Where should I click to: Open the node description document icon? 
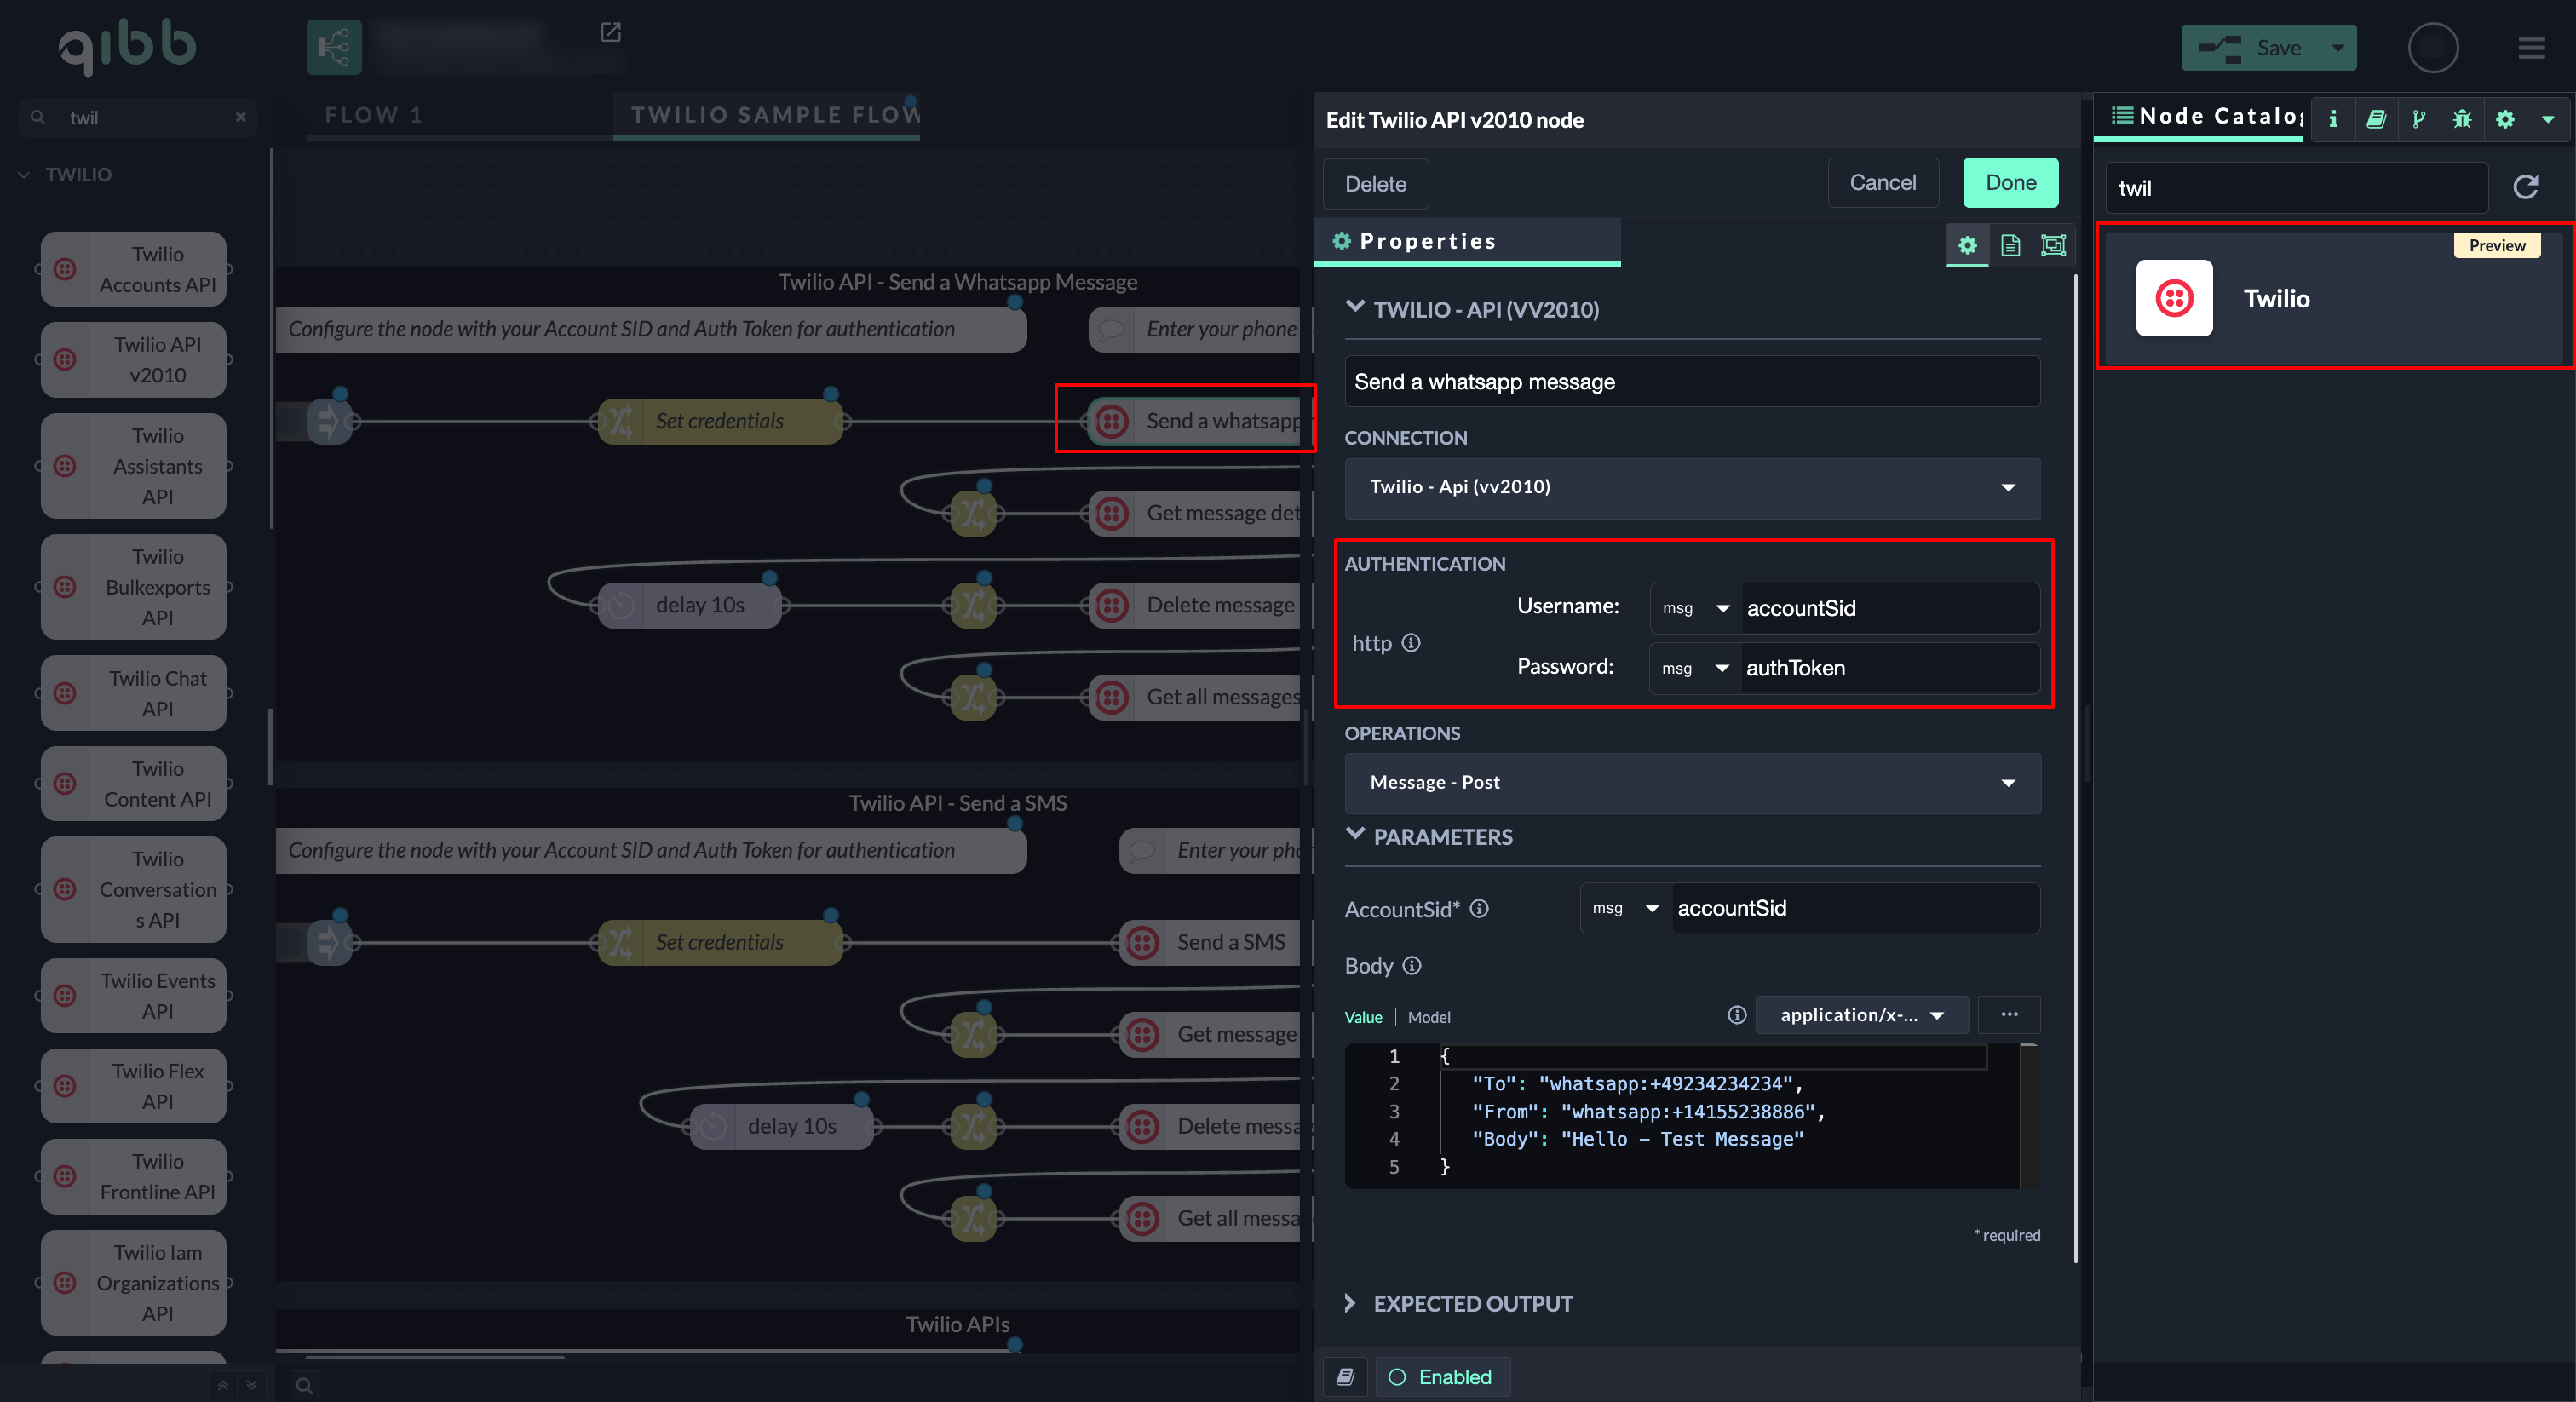[2010, 245]
